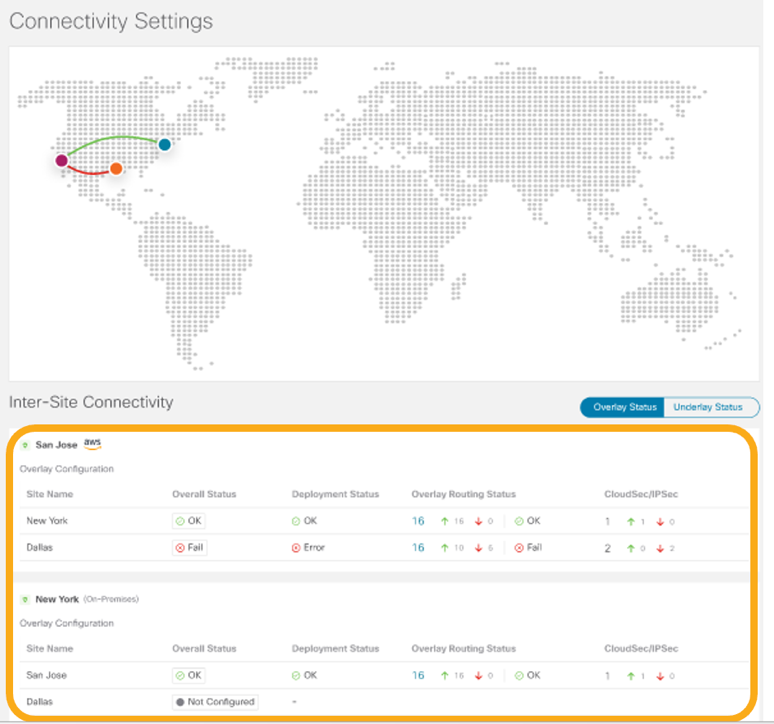This screenshot has width=774, height=724.
Task: Open overlay routing count 16 for San Jose row
Action: 418,675
